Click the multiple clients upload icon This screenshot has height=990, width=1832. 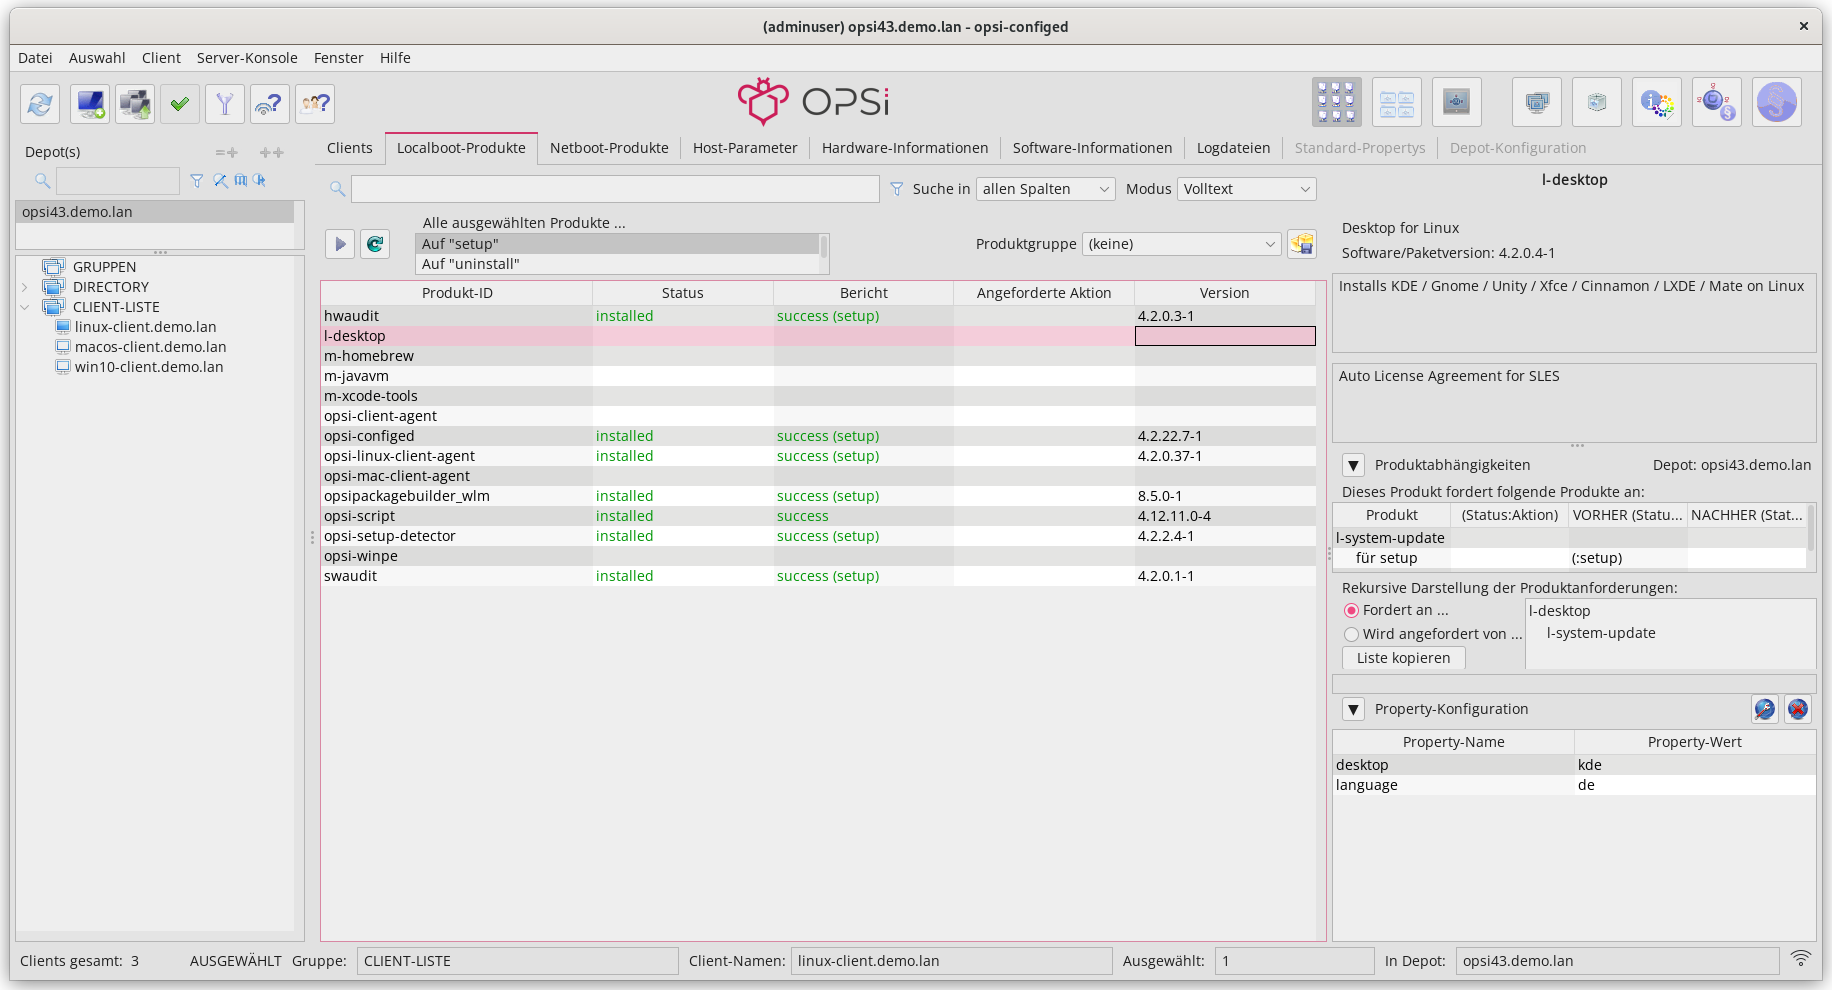(135, 104)
